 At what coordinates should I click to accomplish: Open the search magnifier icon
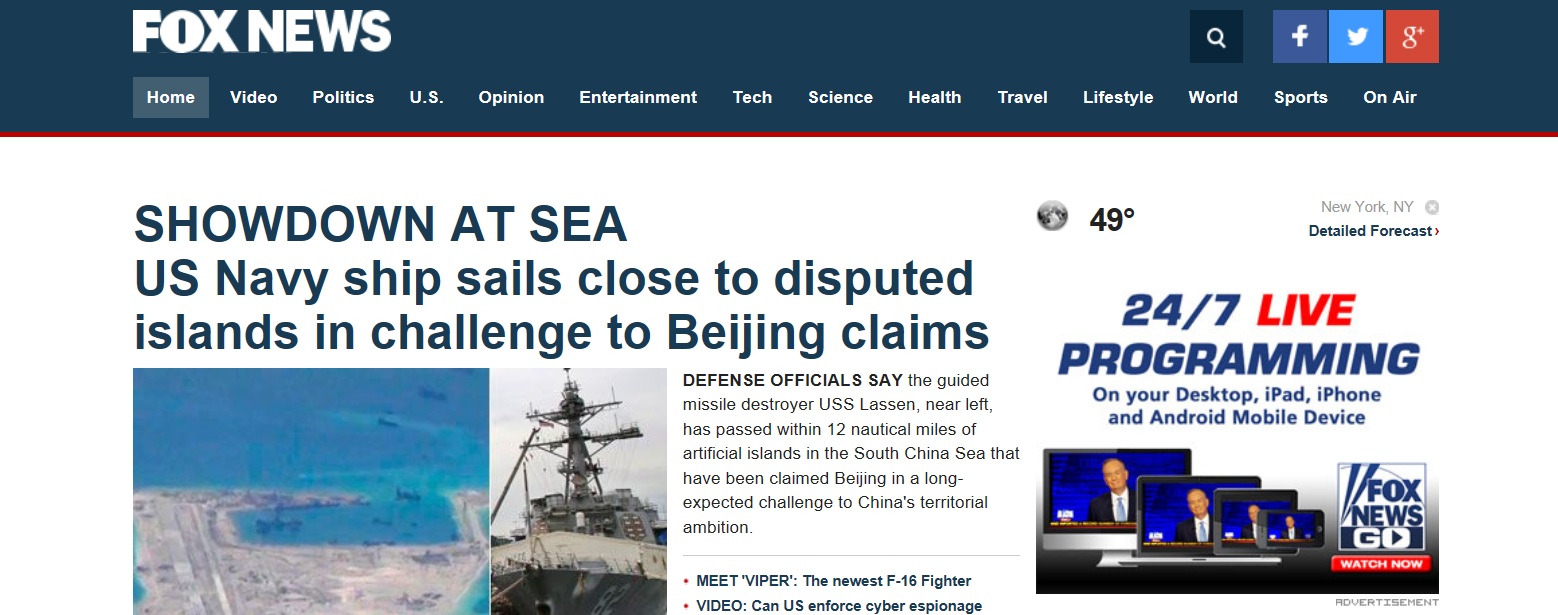point(1216,37)
